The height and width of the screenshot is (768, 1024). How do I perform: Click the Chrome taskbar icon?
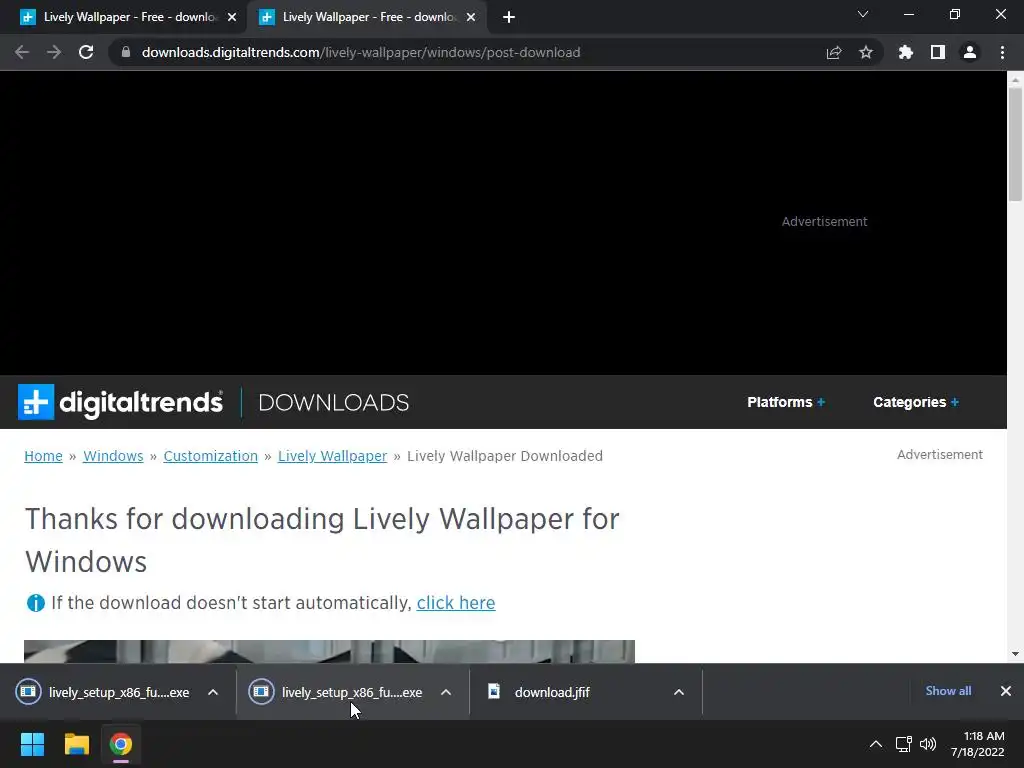tap(121, 744)
